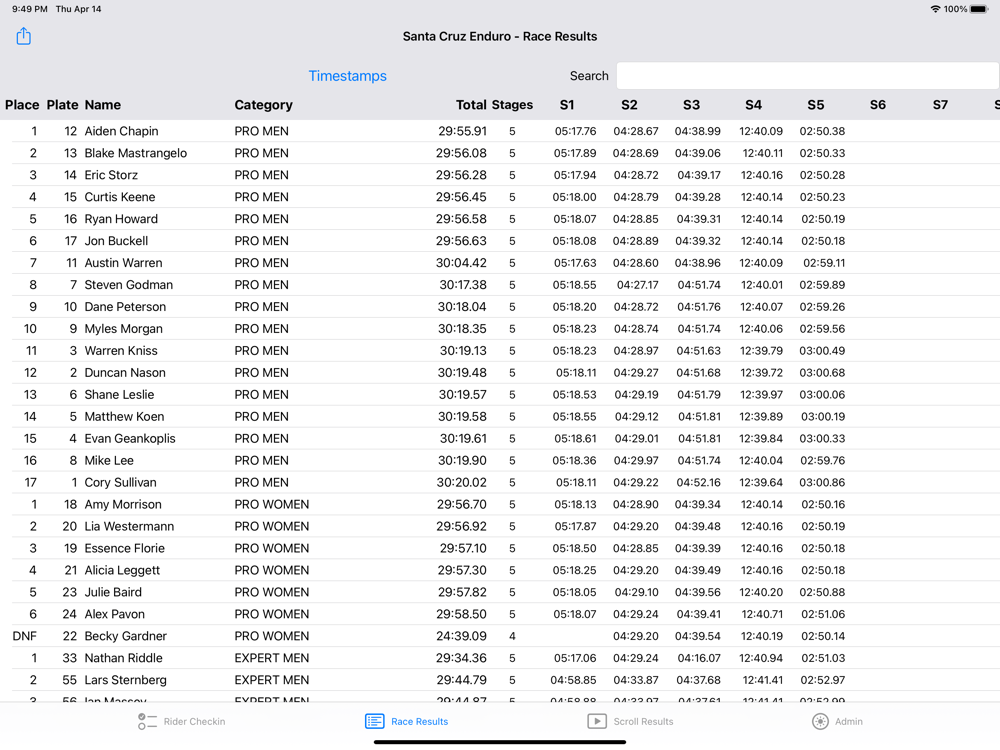Open the Timestamps link
The width and height of the screenshot is (1000, 750).
coord(348,76)
